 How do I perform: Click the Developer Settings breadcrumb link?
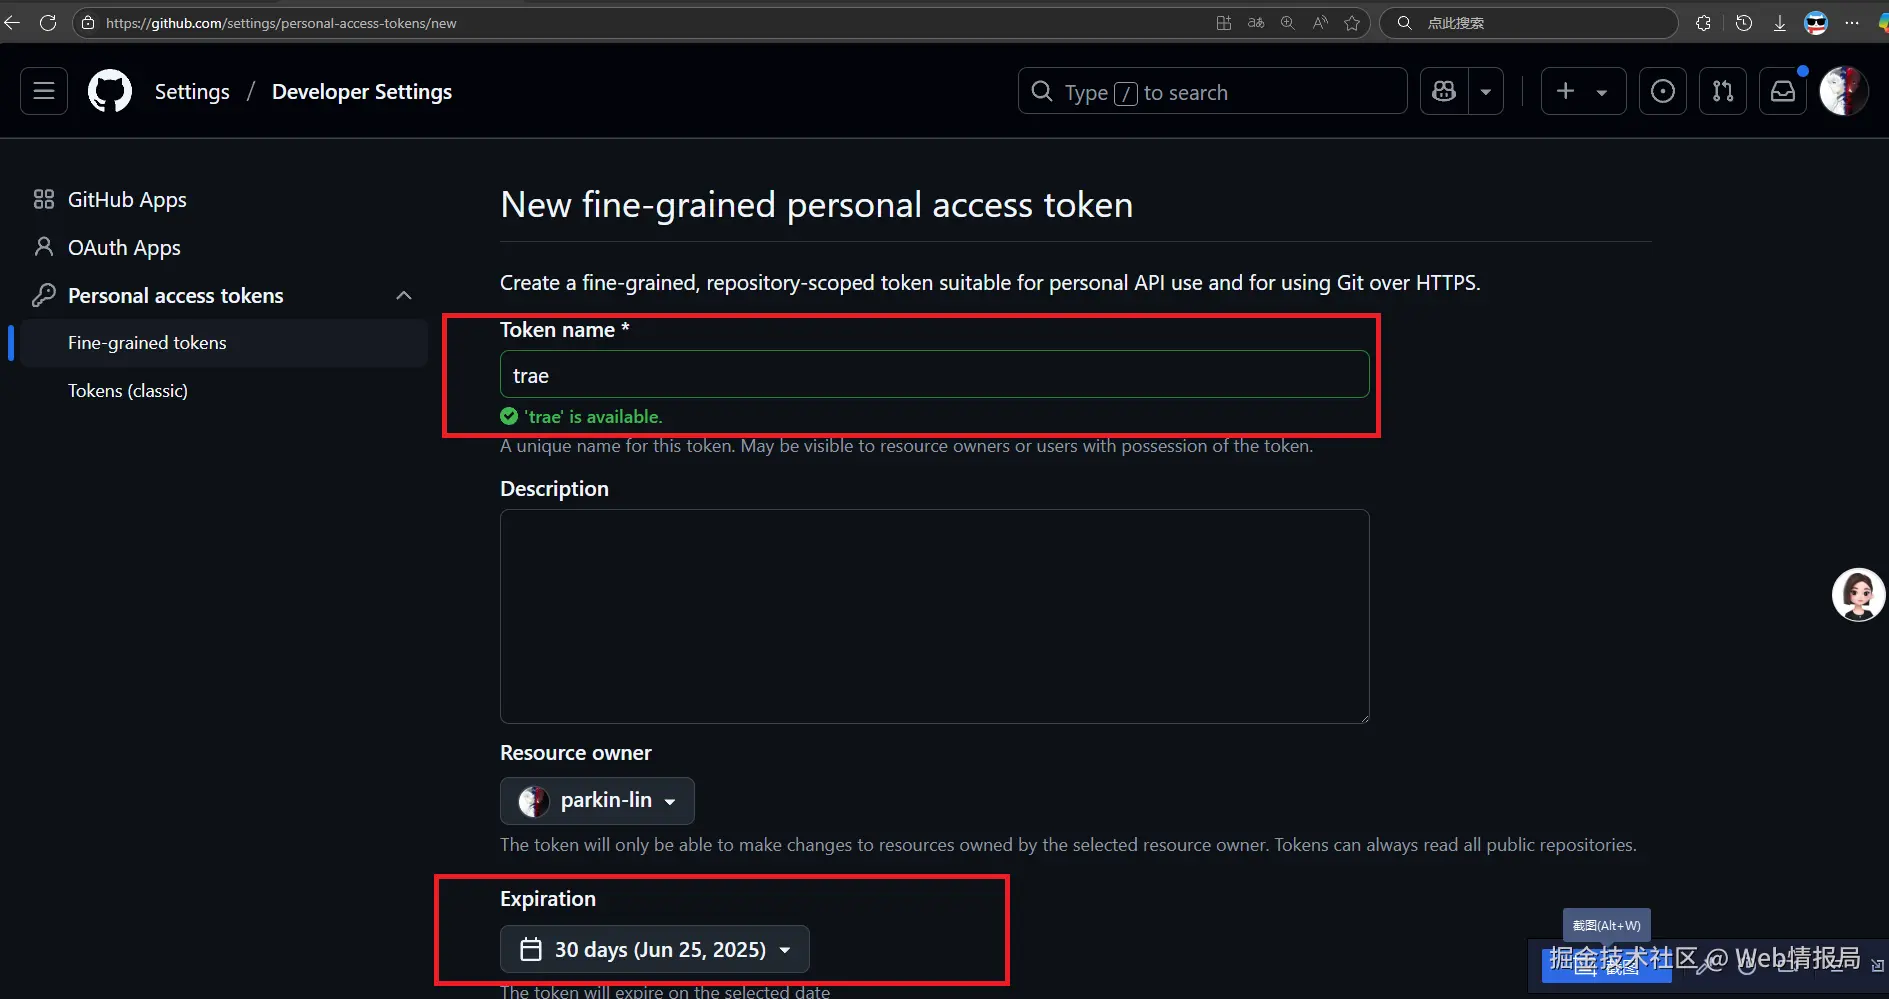click(361, 91)
